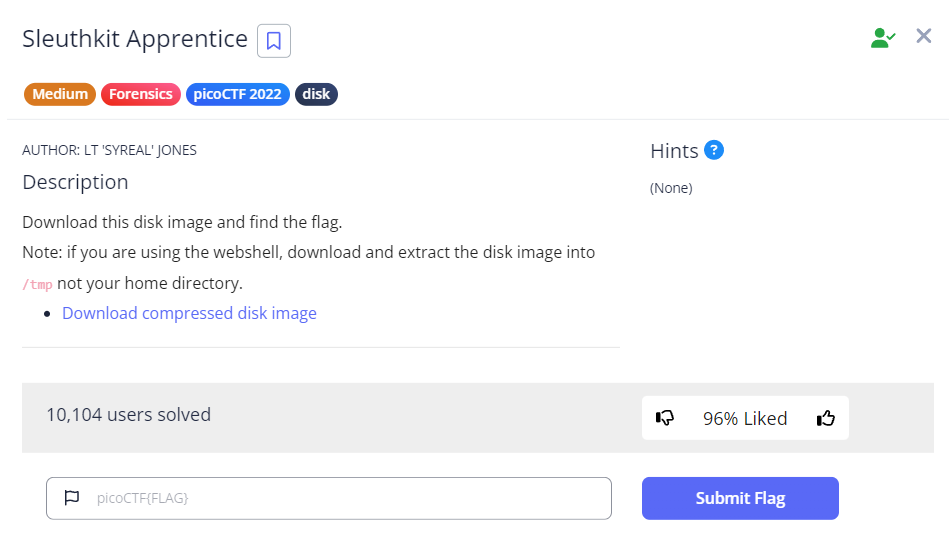Click the Hints heading
The width and height of the screenshot is (951, 553).
point(674,151)
